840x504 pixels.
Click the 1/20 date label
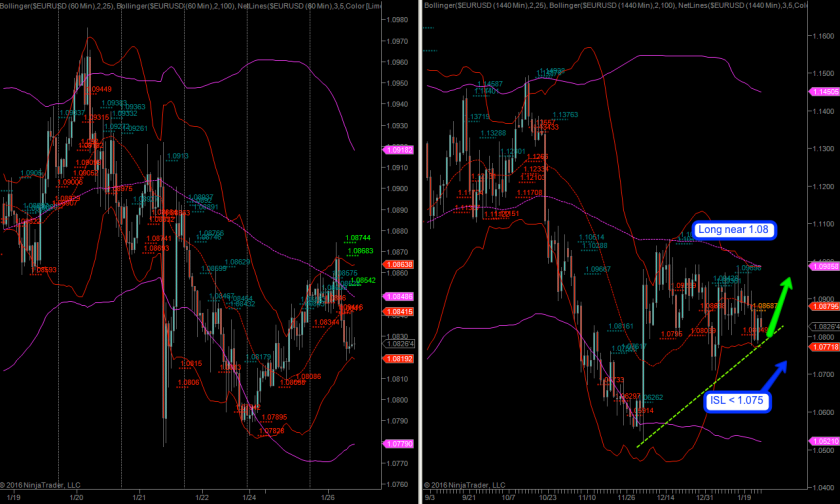(77, 498)
